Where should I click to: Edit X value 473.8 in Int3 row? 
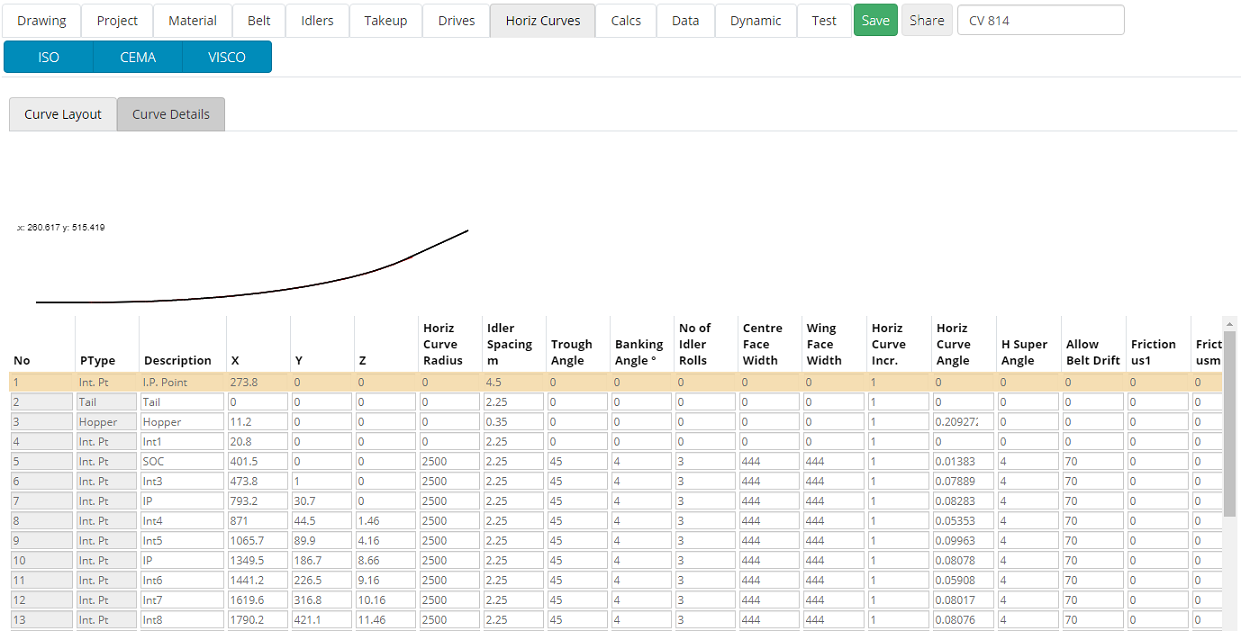coord(259,481)
